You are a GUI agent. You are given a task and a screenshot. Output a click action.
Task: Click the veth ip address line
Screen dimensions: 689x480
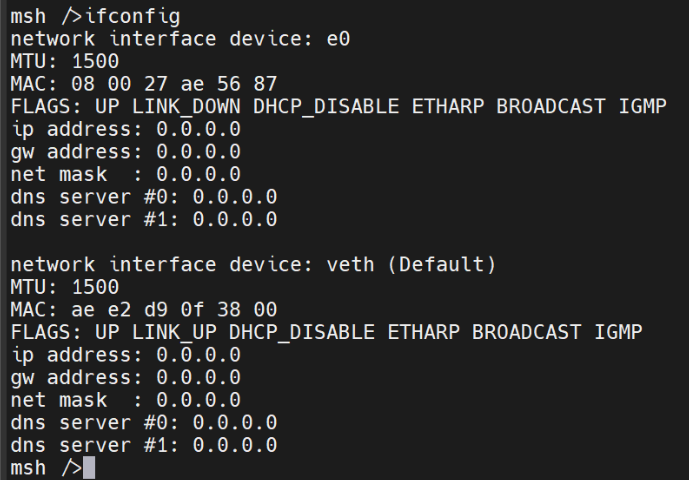pos(125,354)
